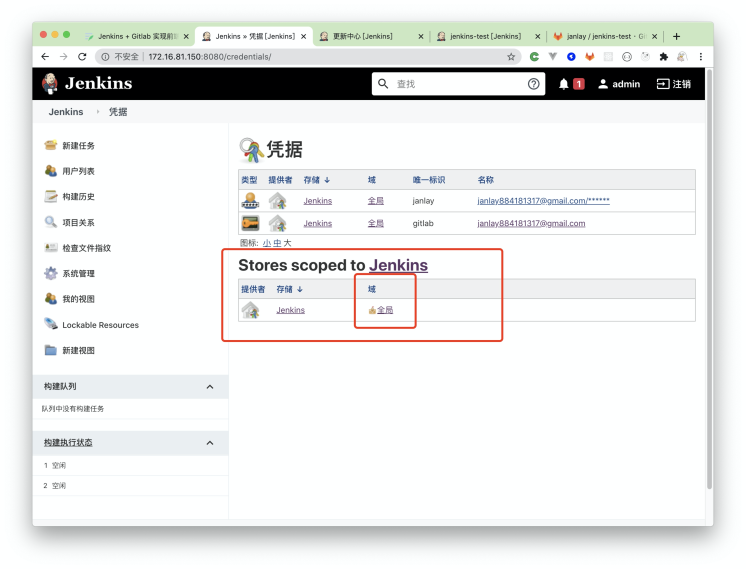
Task: Click the address bar URL
Action: pos(210,57)
